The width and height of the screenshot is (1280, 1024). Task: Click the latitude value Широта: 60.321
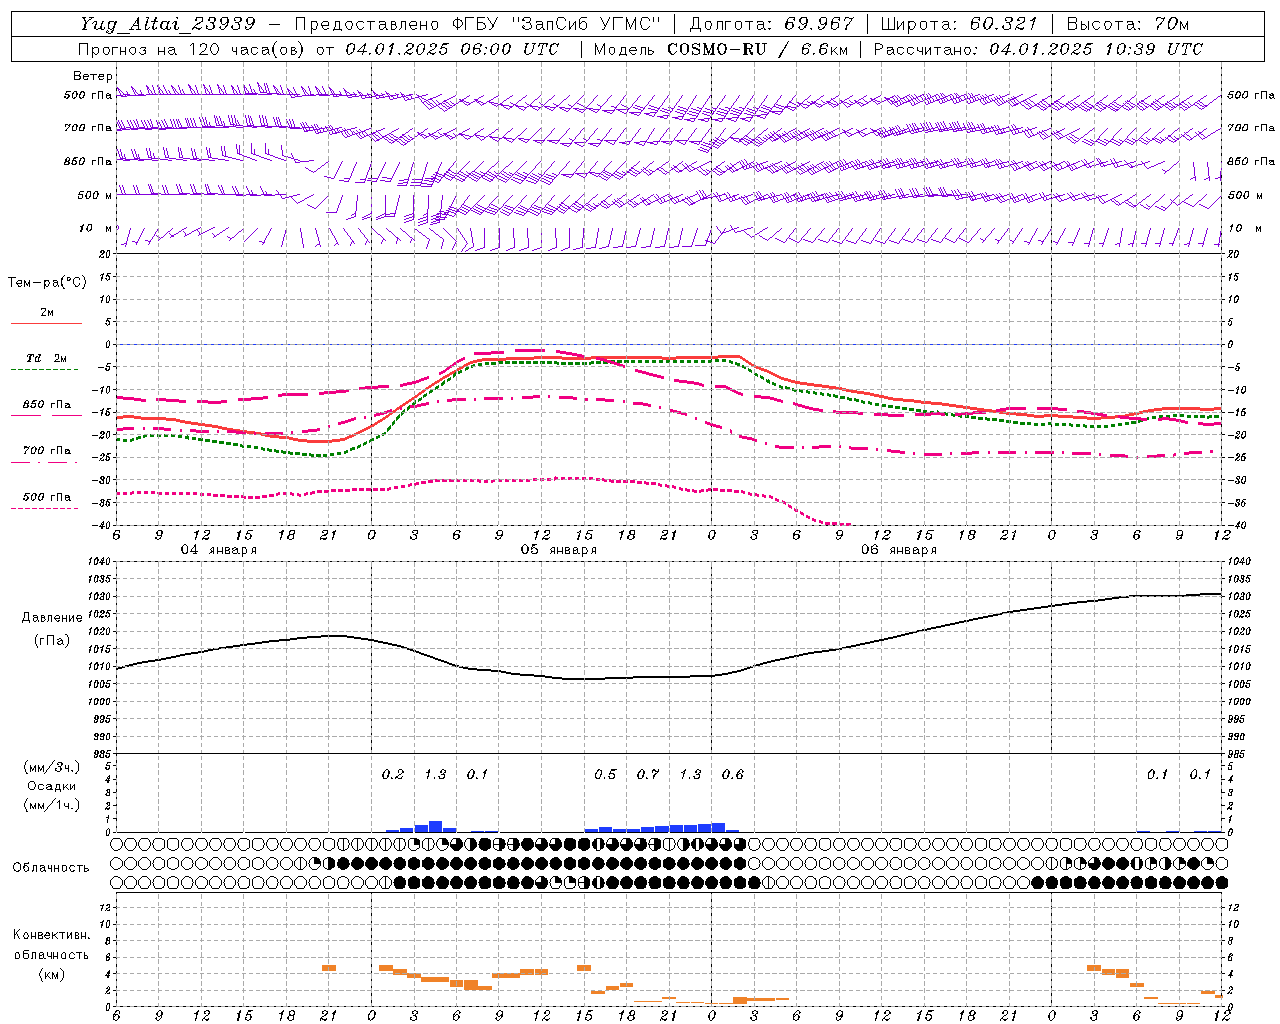pos(958,24)
